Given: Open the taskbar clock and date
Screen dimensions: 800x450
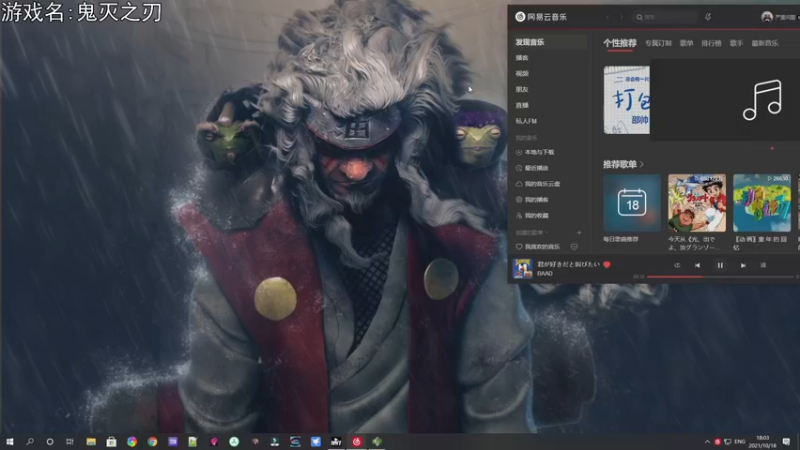Looking at the screenshot, I should (x=763, y=441).
